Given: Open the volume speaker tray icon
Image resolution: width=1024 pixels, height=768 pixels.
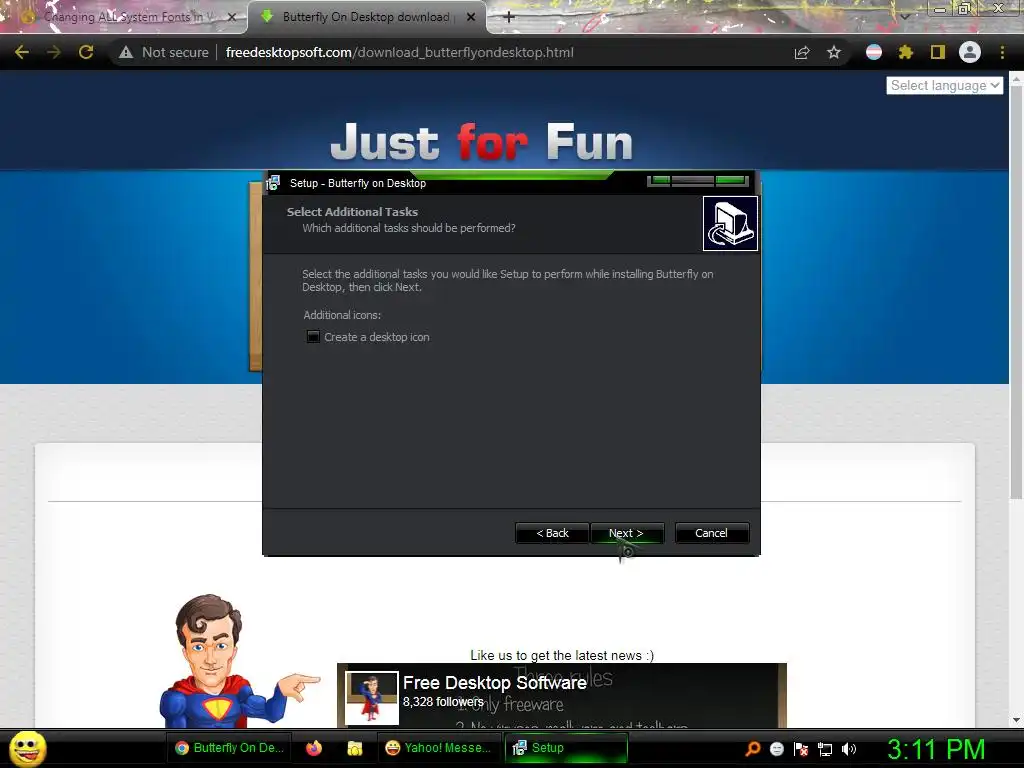Looking at the screenshot, I should (x=849, y=748).
